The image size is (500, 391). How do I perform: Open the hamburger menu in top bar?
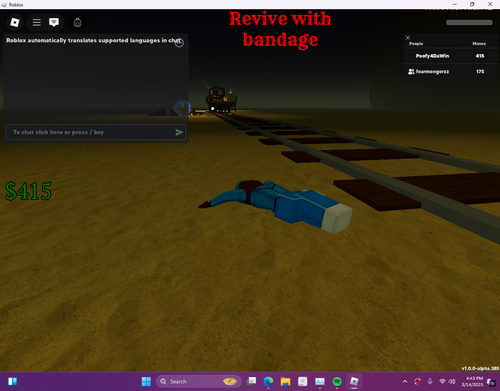tap(36, 22)
